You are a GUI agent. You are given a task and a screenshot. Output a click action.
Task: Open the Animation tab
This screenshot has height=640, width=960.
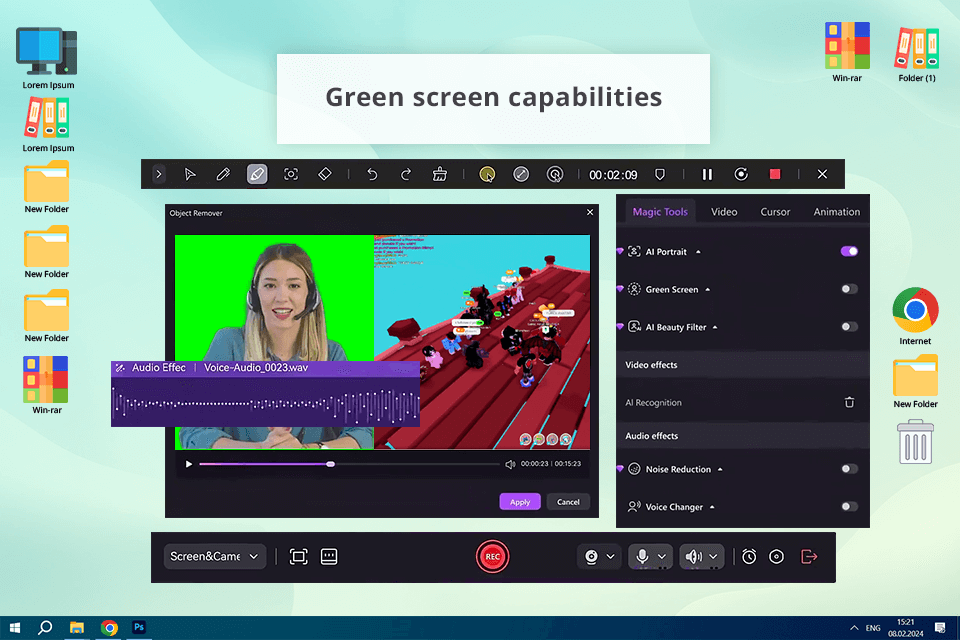pos(836,212)
